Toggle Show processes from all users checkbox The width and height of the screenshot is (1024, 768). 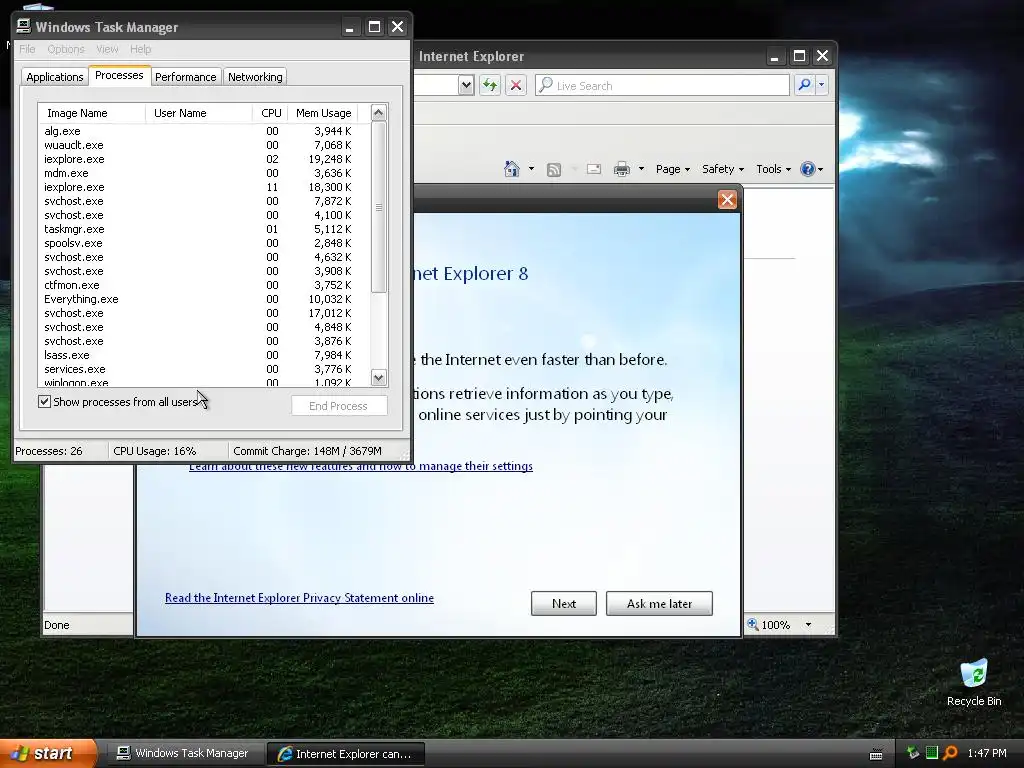click(x=44, y=402)
